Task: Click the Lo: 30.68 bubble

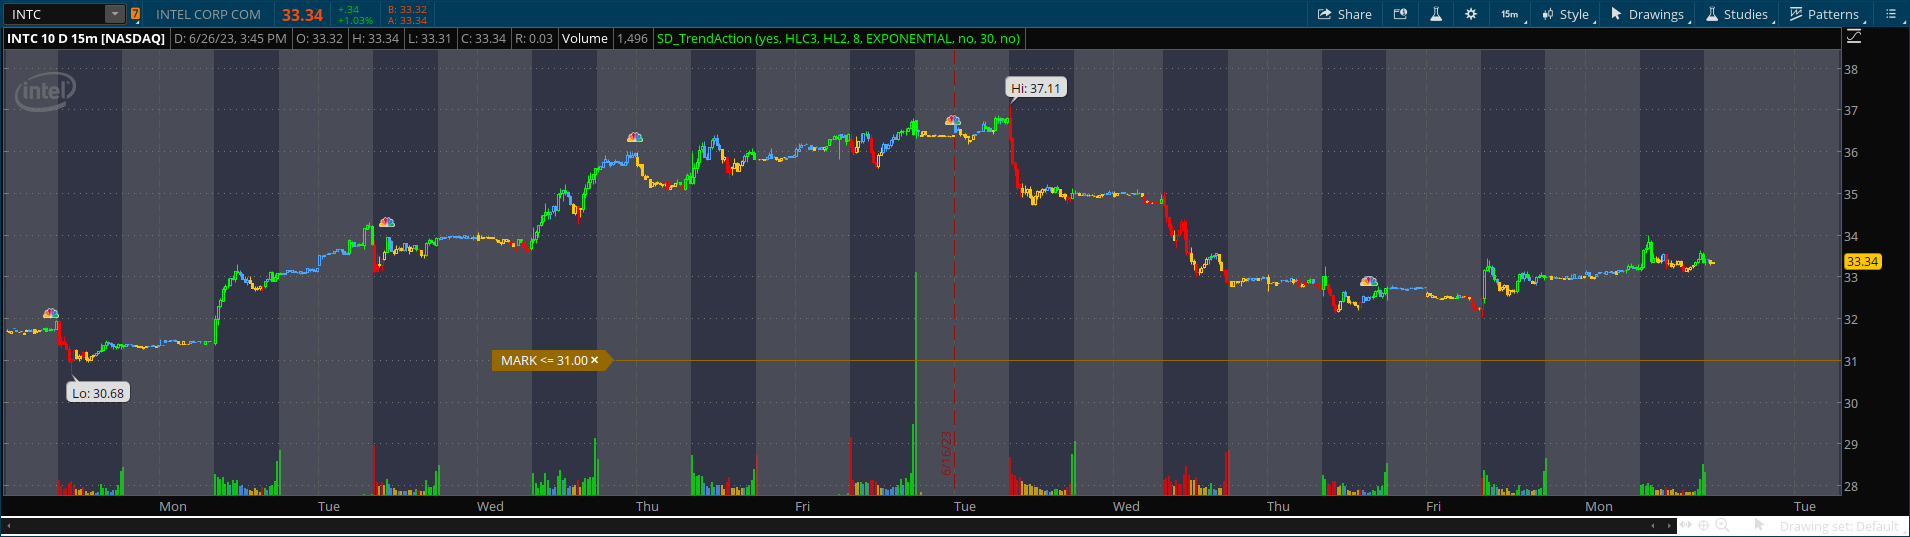Action: 98,393
